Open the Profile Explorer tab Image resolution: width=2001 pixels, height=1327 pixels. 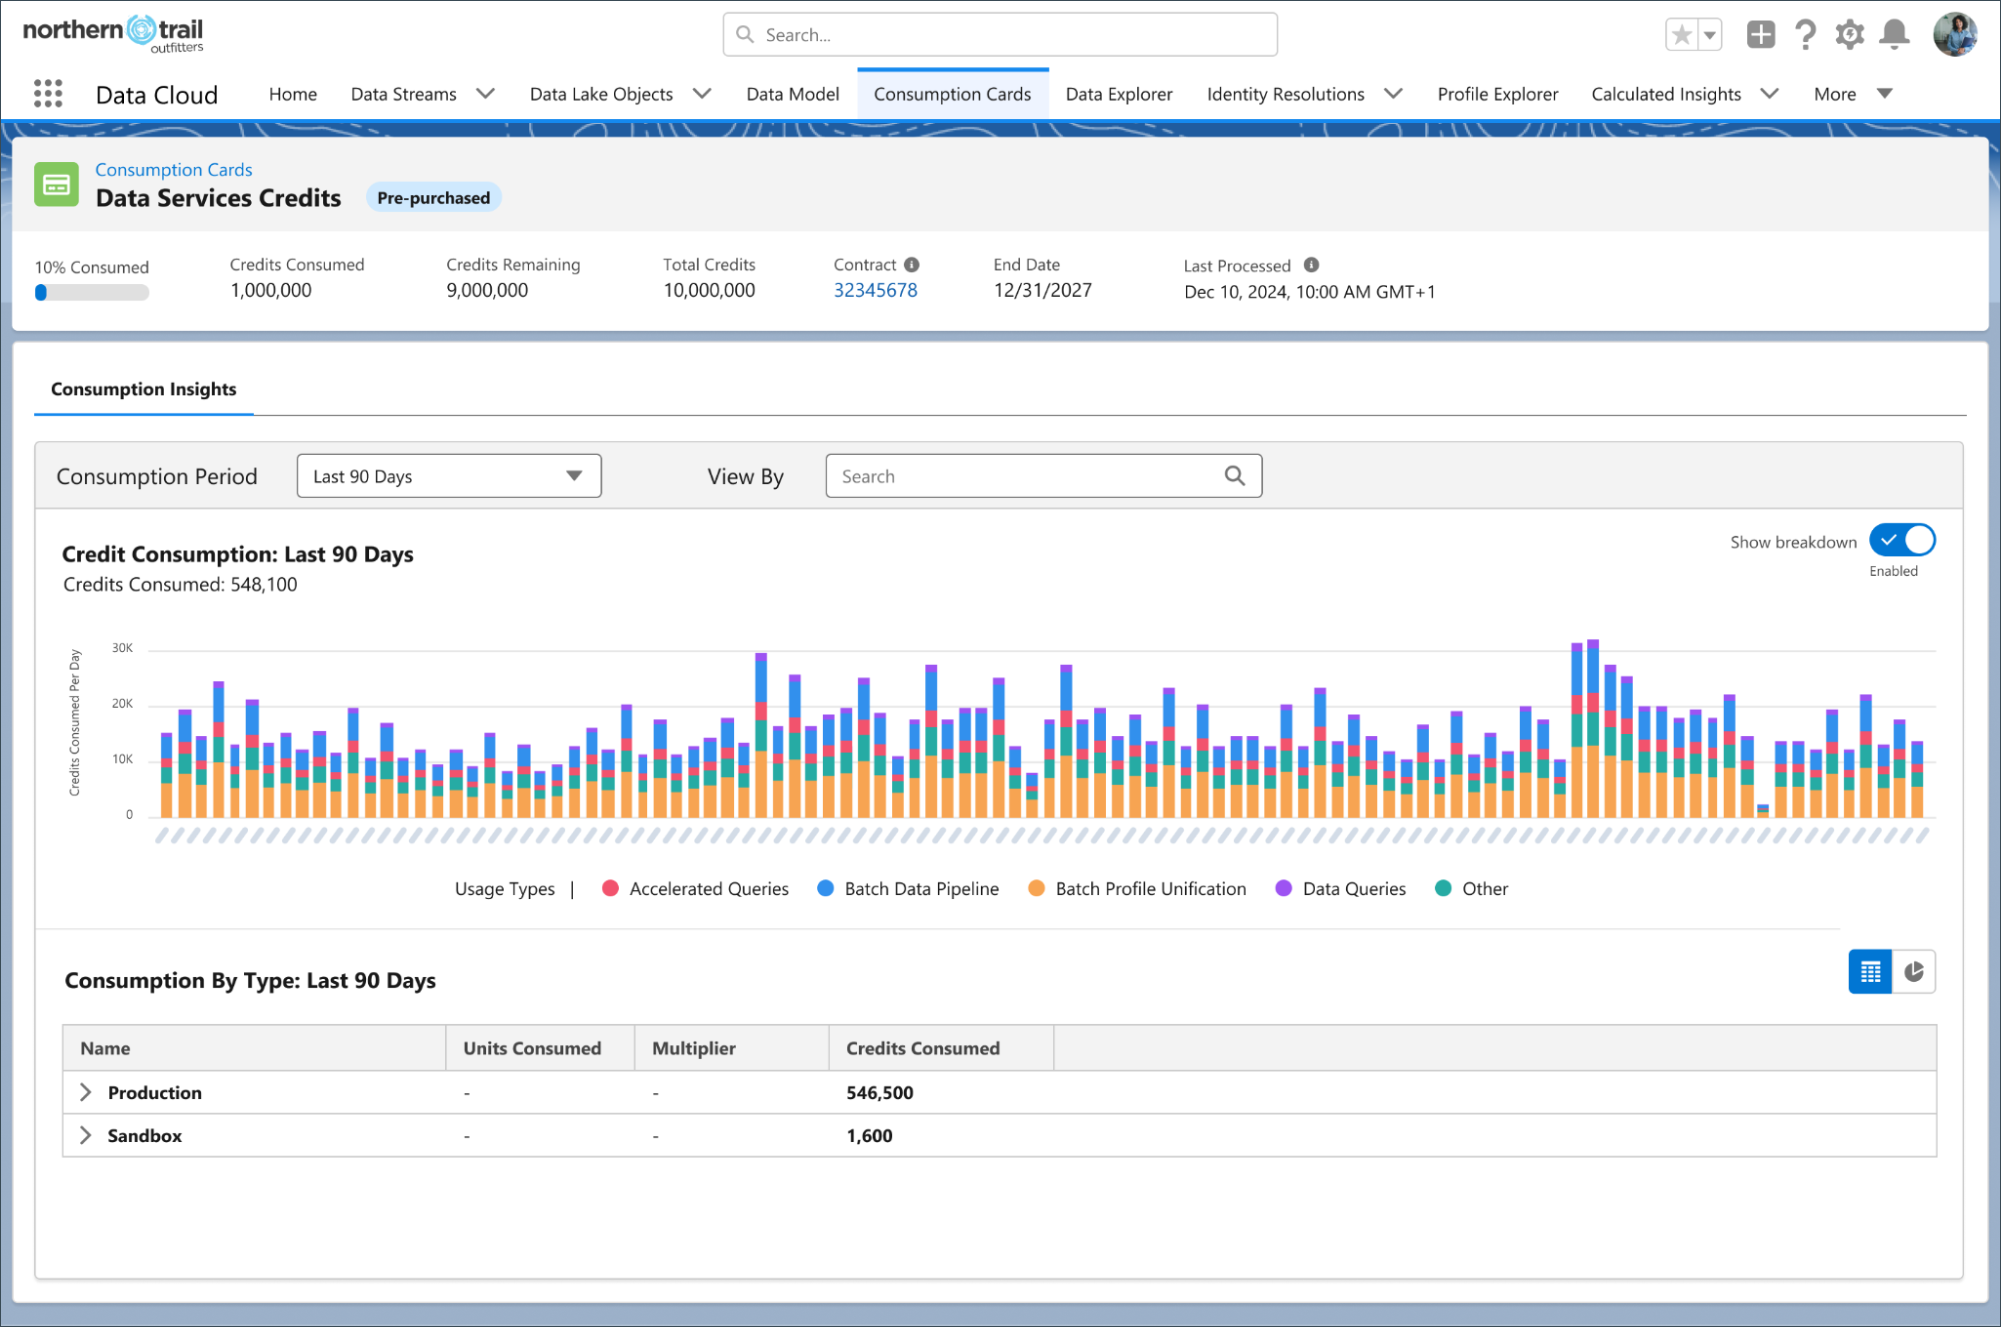coord(1497,94)
